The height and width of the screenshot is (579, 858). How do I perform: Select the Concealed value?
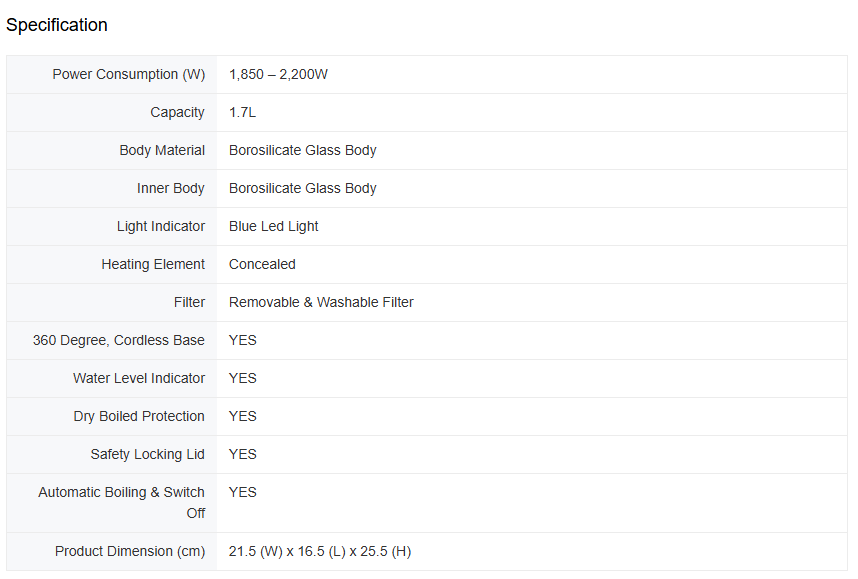(x=262, y=264)
